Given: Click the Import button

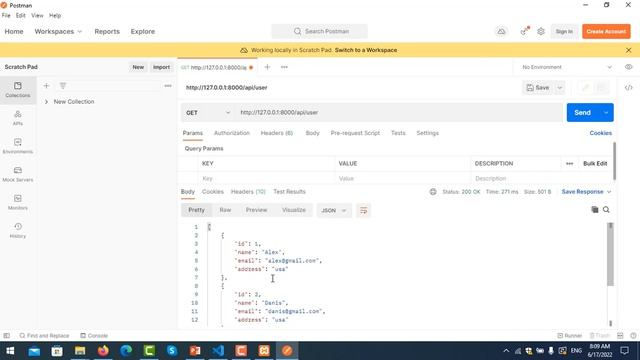Looking at the screenshot, I should point(161,67).
